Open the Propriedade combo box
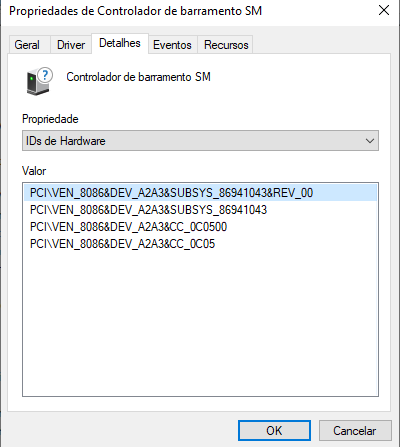Viewport: 400px width, 447px height. coord(200,141)
